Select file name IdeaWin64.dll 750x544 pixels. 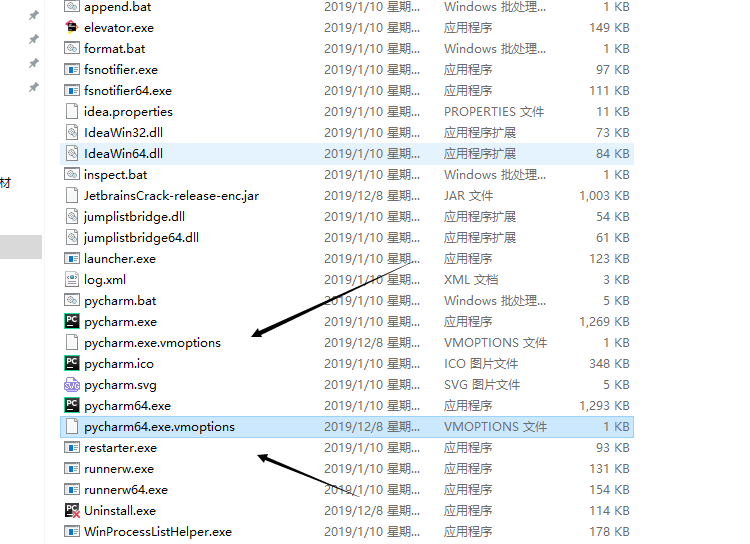click(123, 154)
